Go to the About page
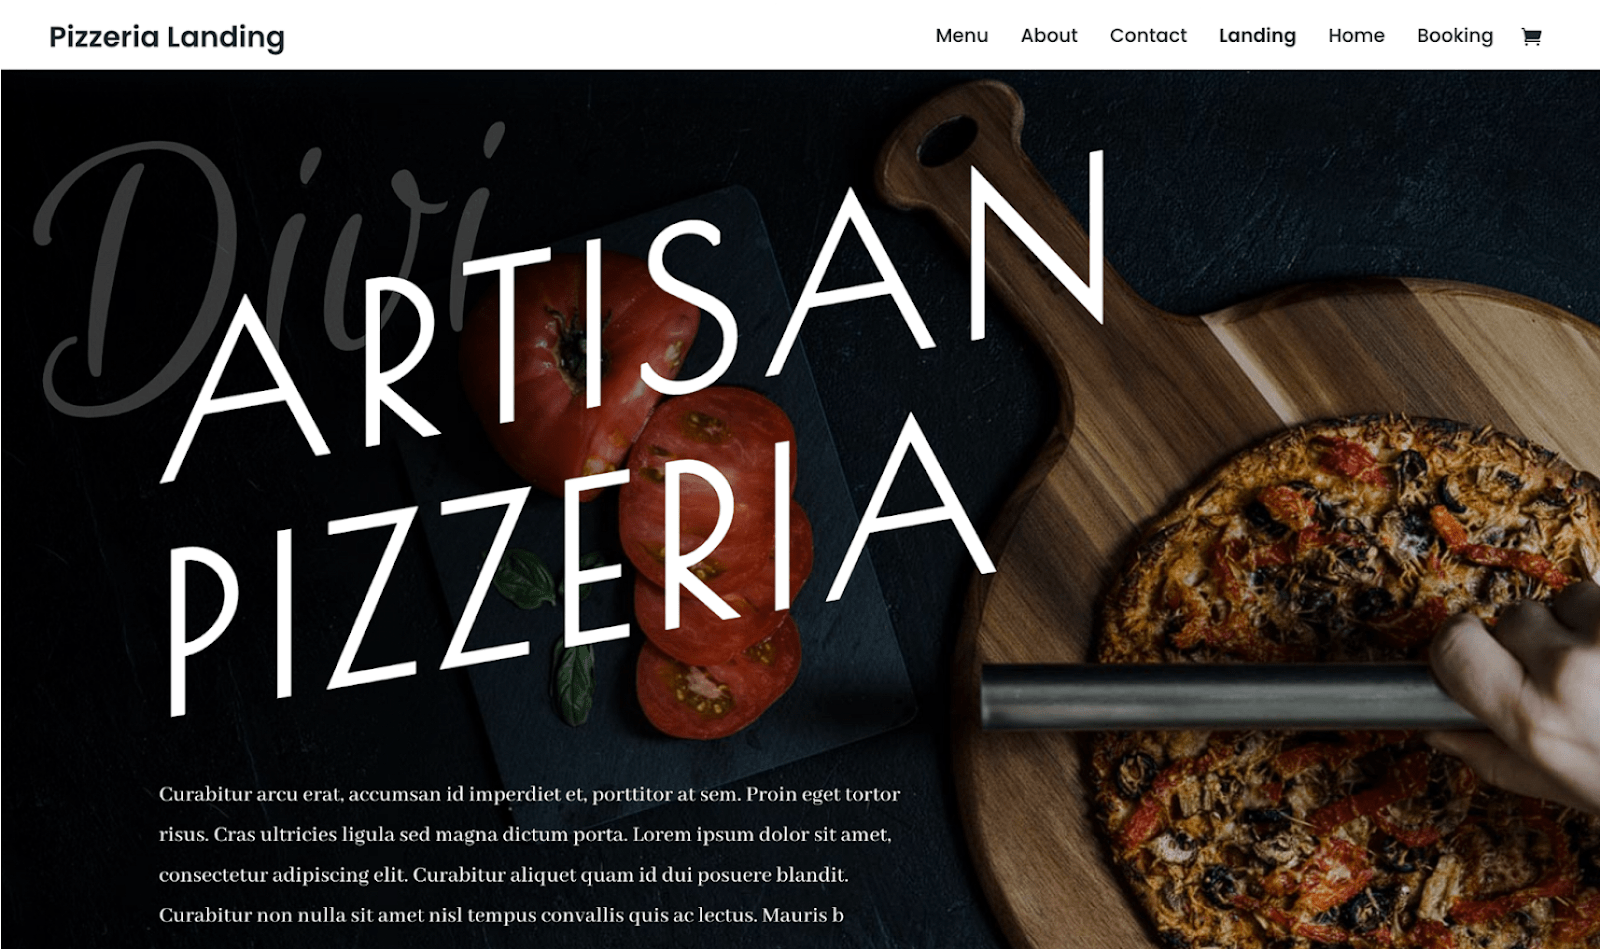The height and width of the screenshot is (949, 1600). [1049, 36]
